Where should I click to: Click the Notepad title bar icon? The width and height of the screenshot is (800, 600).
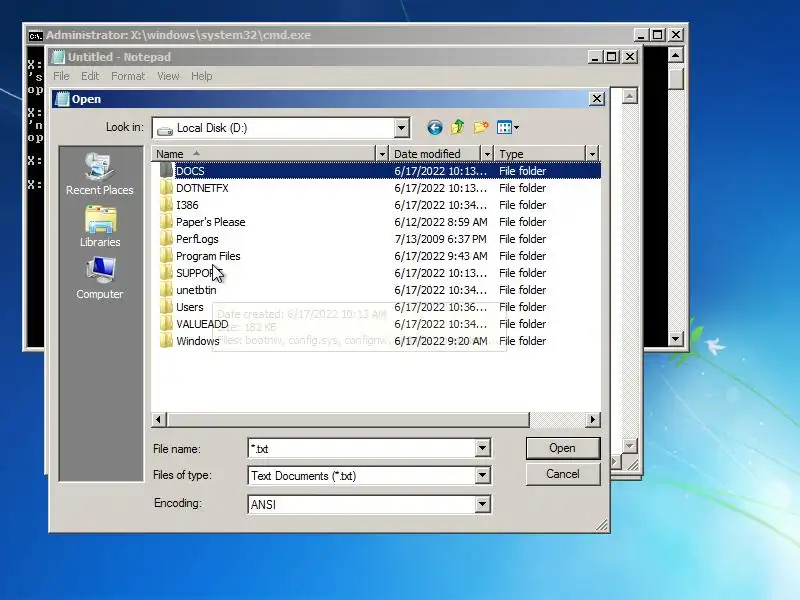(59, 57)
